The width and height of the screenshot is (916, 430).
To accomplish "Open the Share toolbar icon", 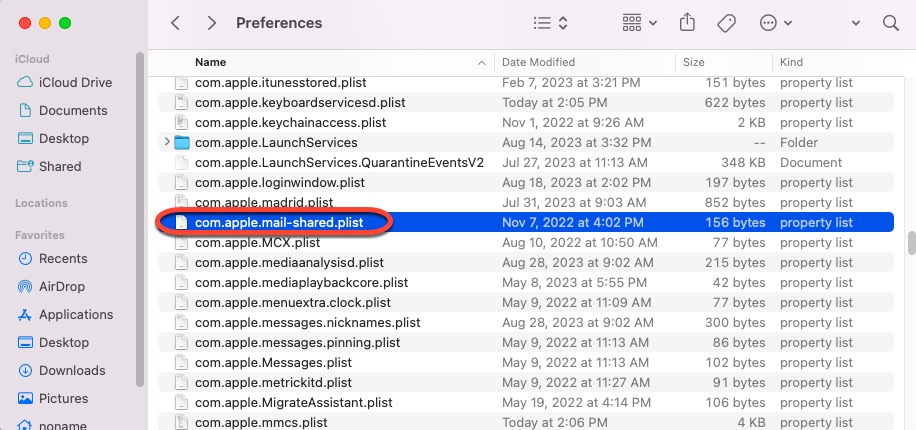I will coord(687,22).
